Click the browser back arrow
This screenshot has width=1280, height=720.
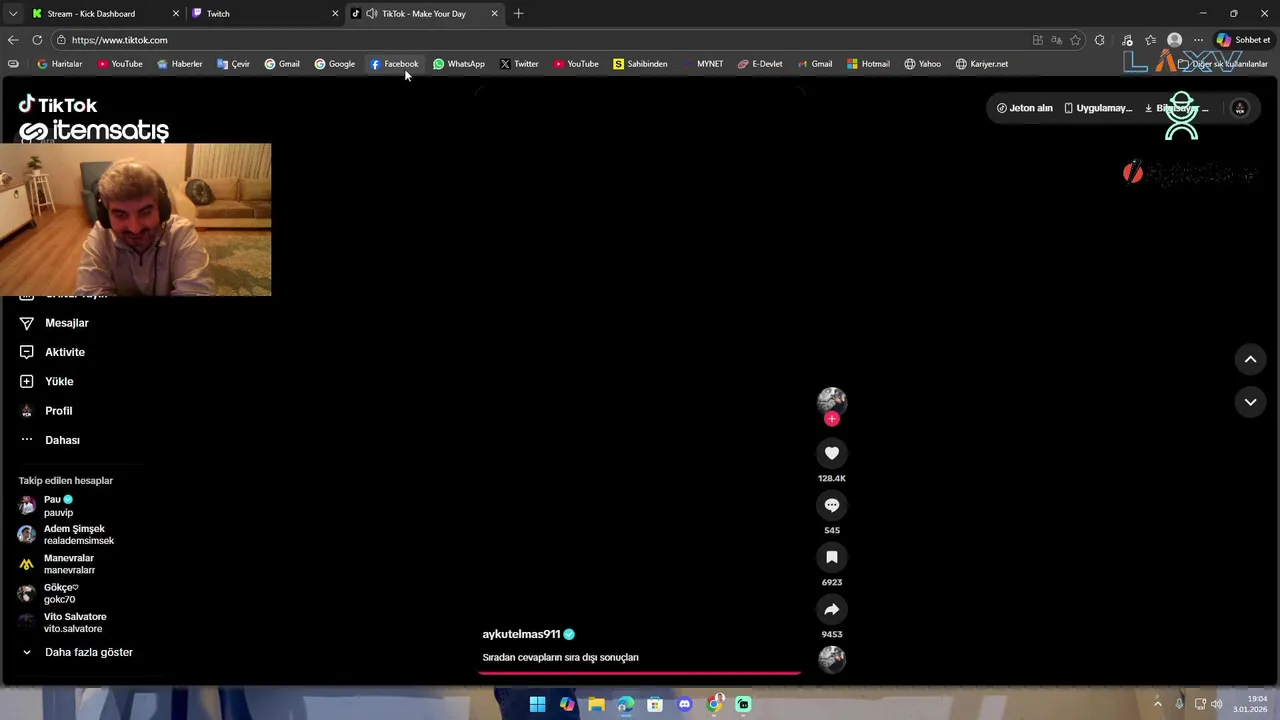(x=12, y=40)
